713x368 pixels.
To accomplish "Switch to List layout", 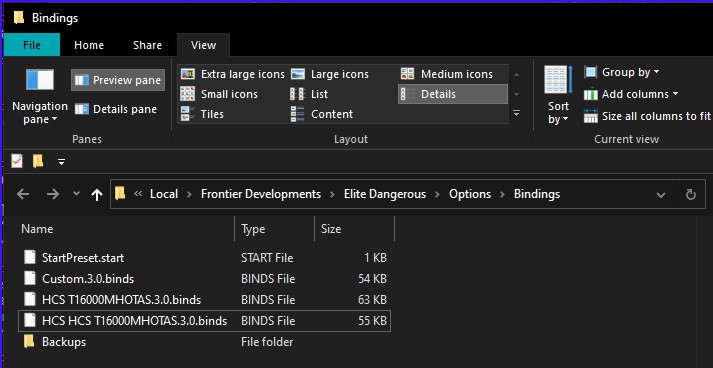I will pos(309,94).
